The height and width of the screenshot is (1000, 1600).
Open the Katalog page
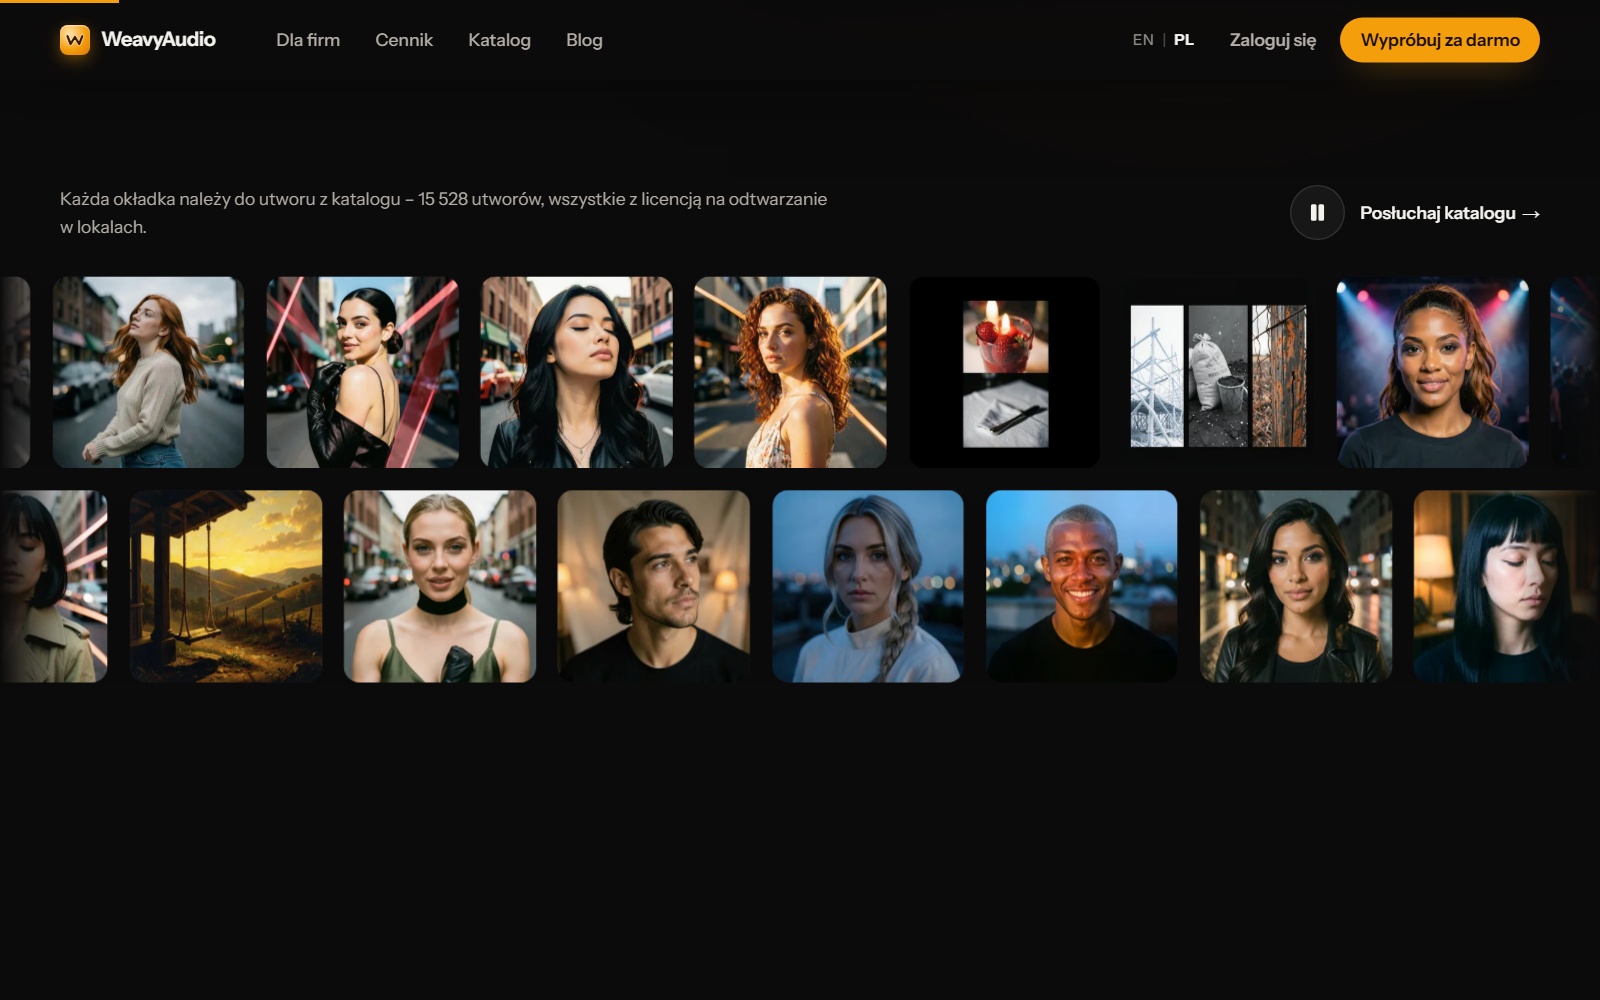click(x=499, y=40)
